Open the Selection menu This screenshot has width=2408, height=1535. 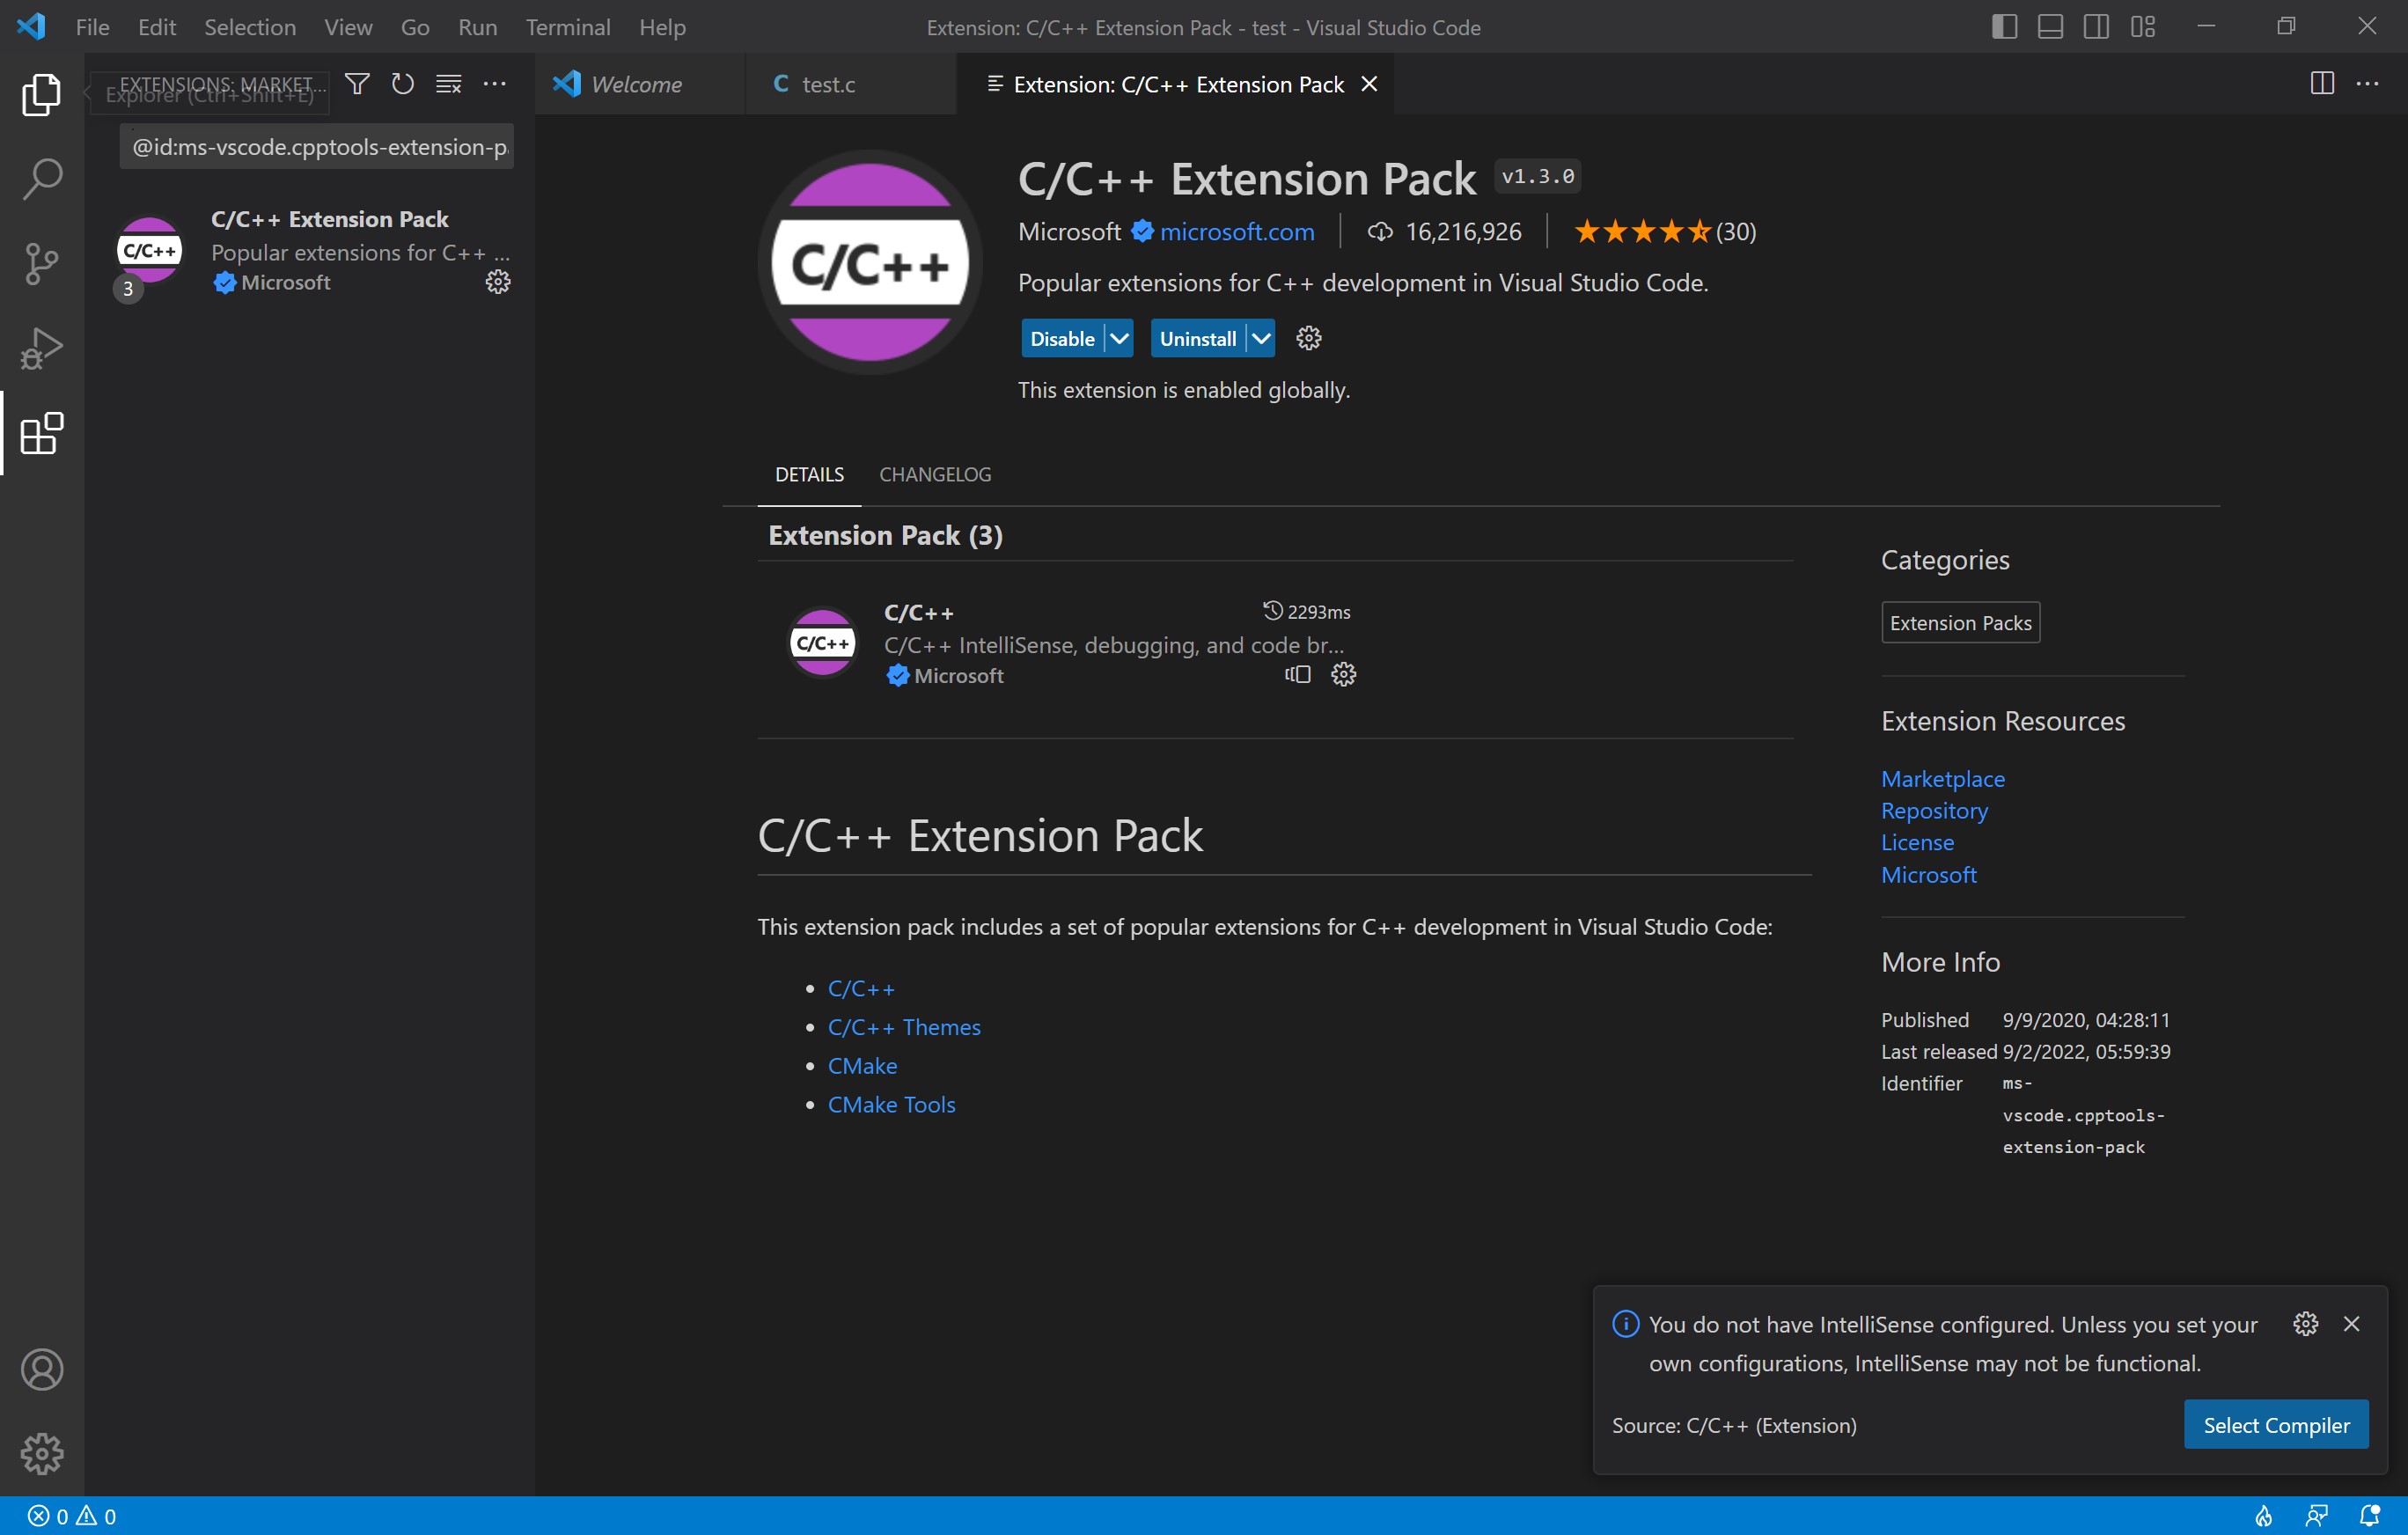pos(249,27)
